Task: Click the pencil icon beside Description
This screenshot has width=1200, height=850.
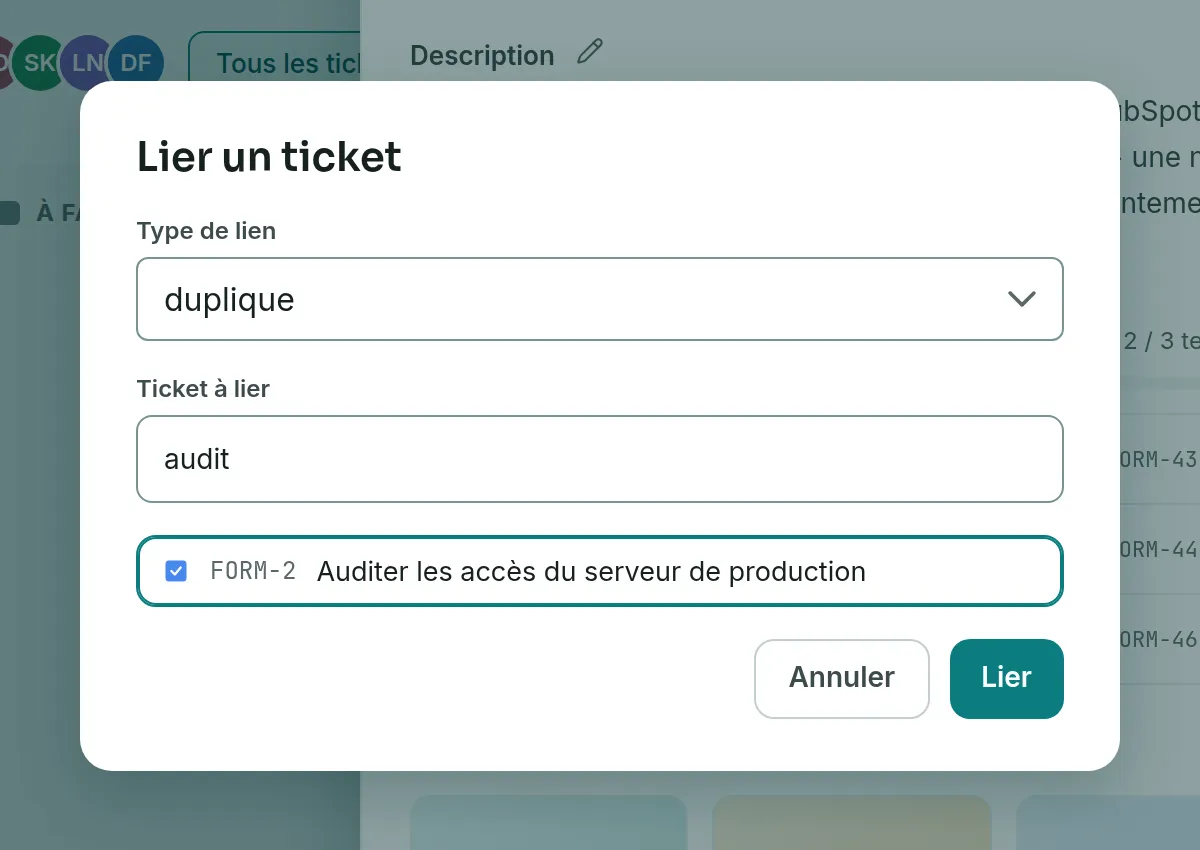Action: (591, 52)
